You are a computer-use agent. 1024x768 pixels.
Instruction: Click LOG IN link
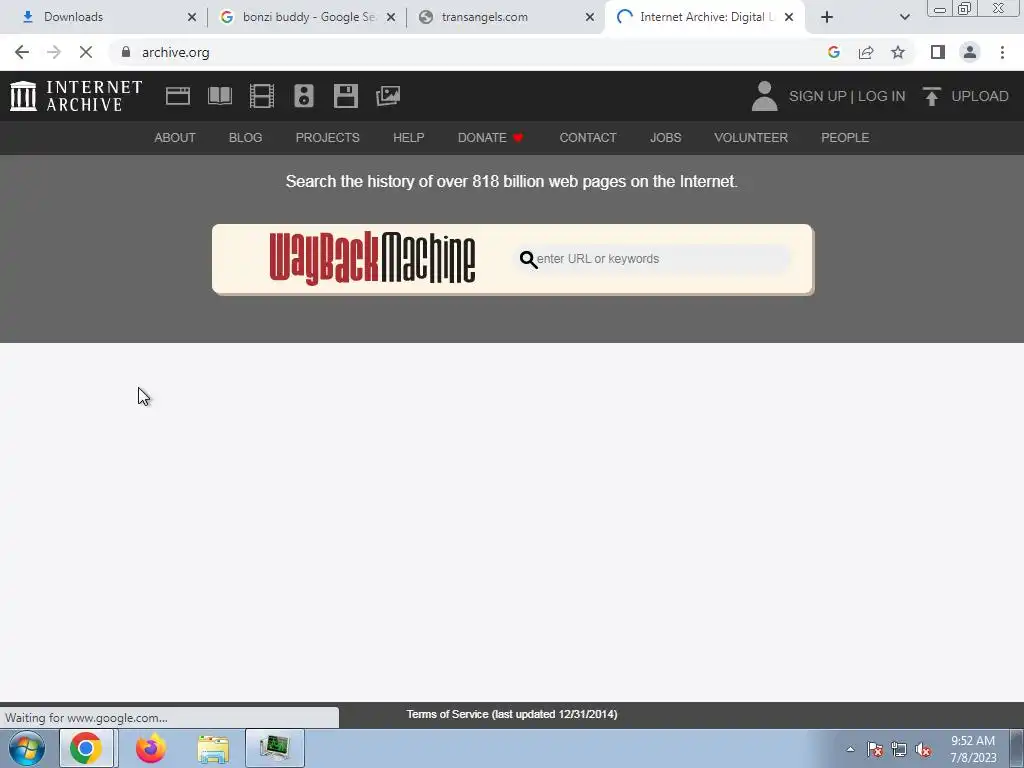pos(881,96)
